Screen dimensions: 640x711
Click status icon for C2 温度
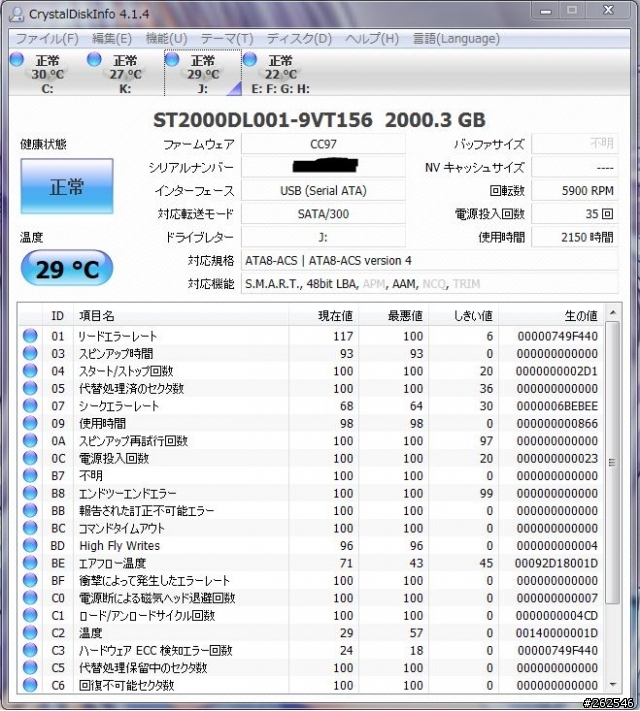pos(30,633)
